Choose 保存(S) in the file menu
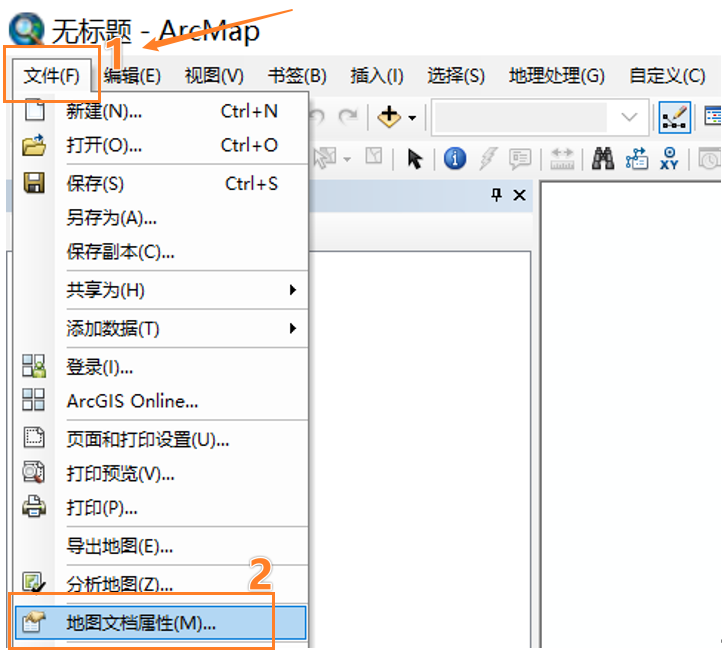Image resolution: width=722 pixels, height=653 pixels. click(160, 183)
